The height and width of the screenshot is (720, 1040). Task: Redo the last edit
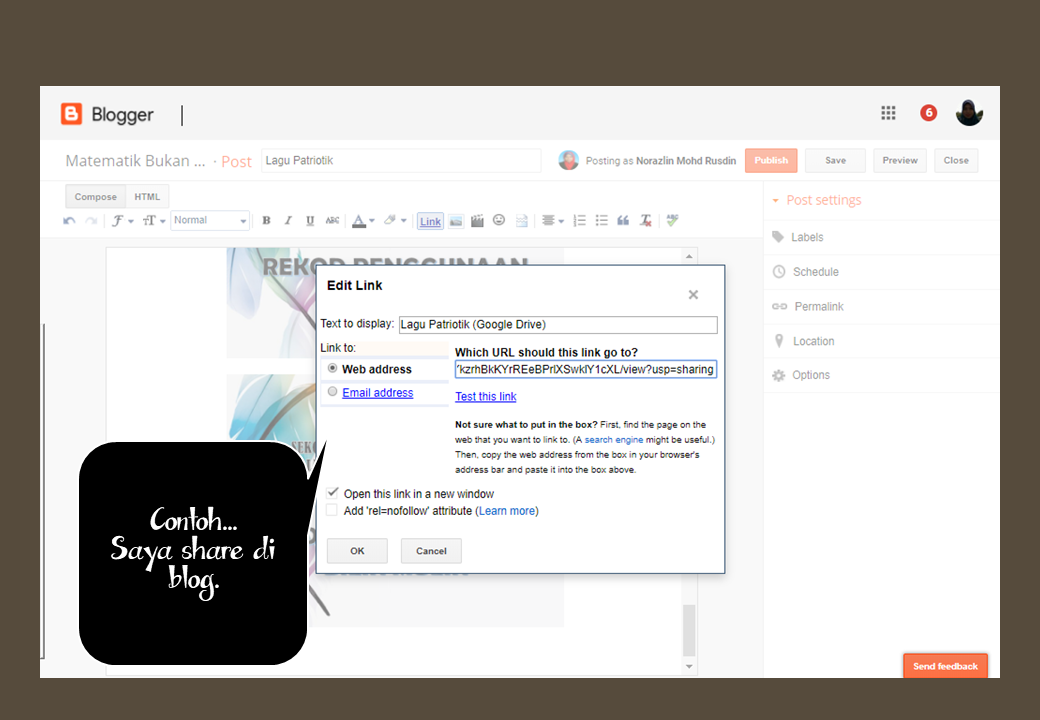[x=92, y=221]
